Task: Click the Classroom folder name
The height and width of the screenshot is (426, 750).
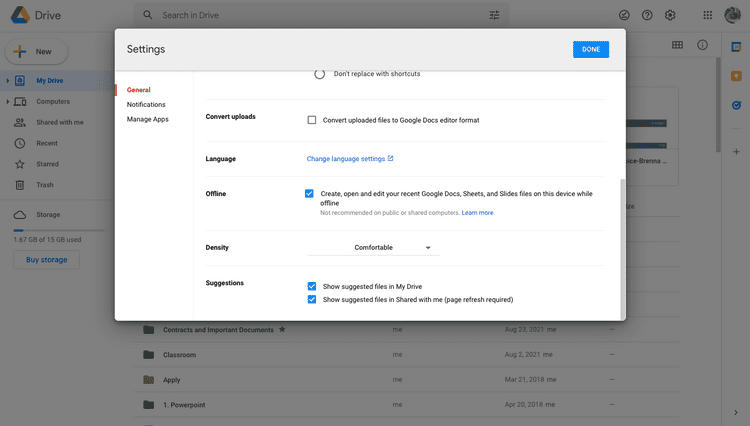Action: coord(179,355)
